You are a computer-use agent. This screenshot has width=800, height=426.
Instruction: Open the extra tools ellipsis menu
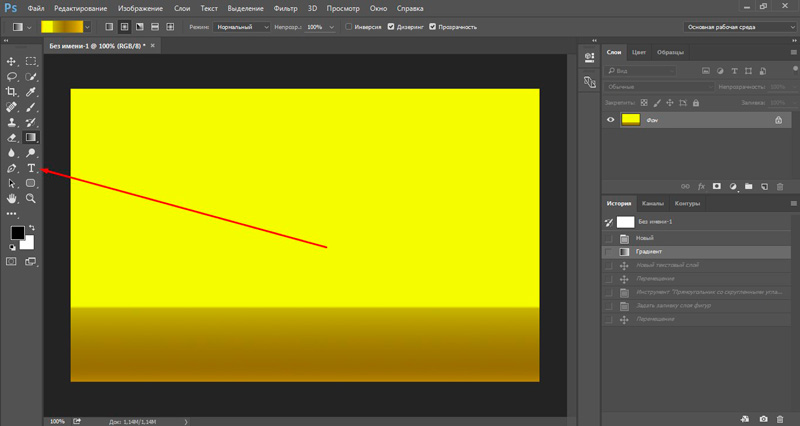[x=11, y=214]
